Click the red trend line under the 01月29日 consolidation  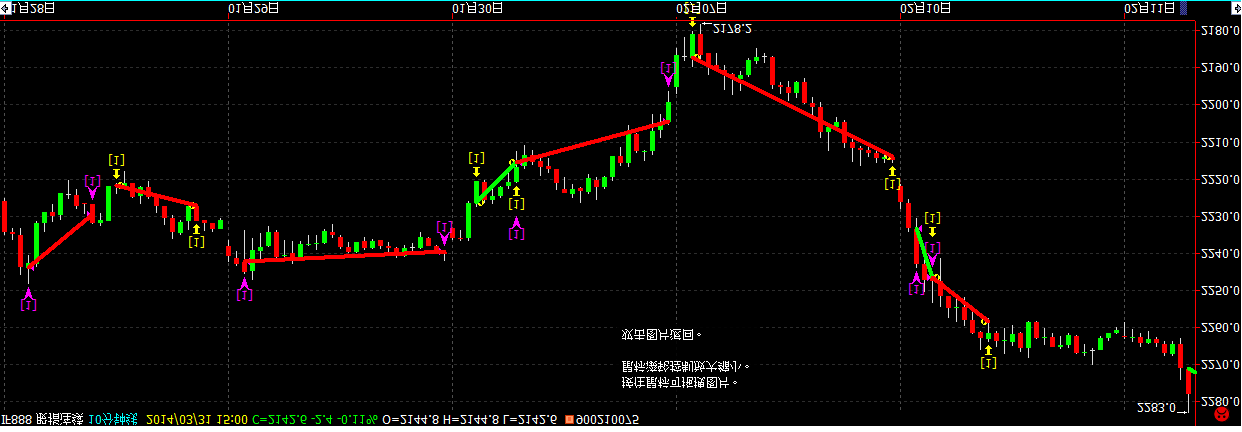[x=345, y=256]
